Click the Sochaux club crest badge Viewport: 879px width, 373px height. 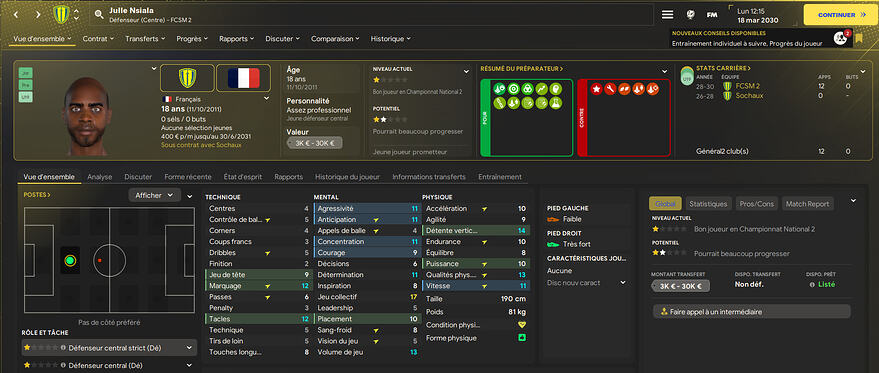[x=187, y=78]
